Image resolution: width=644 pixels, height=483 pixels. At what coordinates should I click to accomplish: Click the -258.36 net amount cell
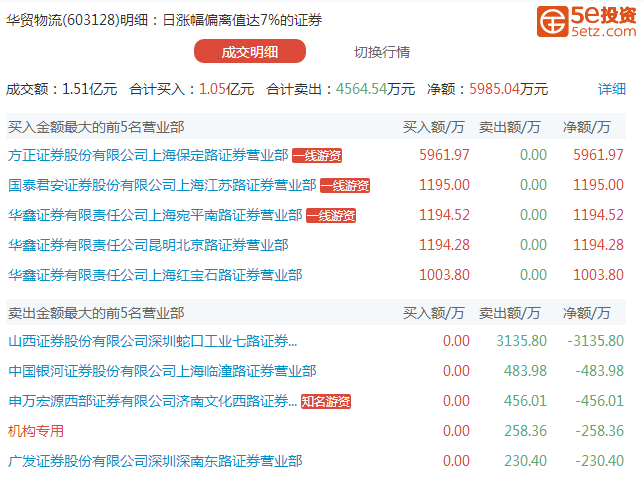(x=600, y=431)
